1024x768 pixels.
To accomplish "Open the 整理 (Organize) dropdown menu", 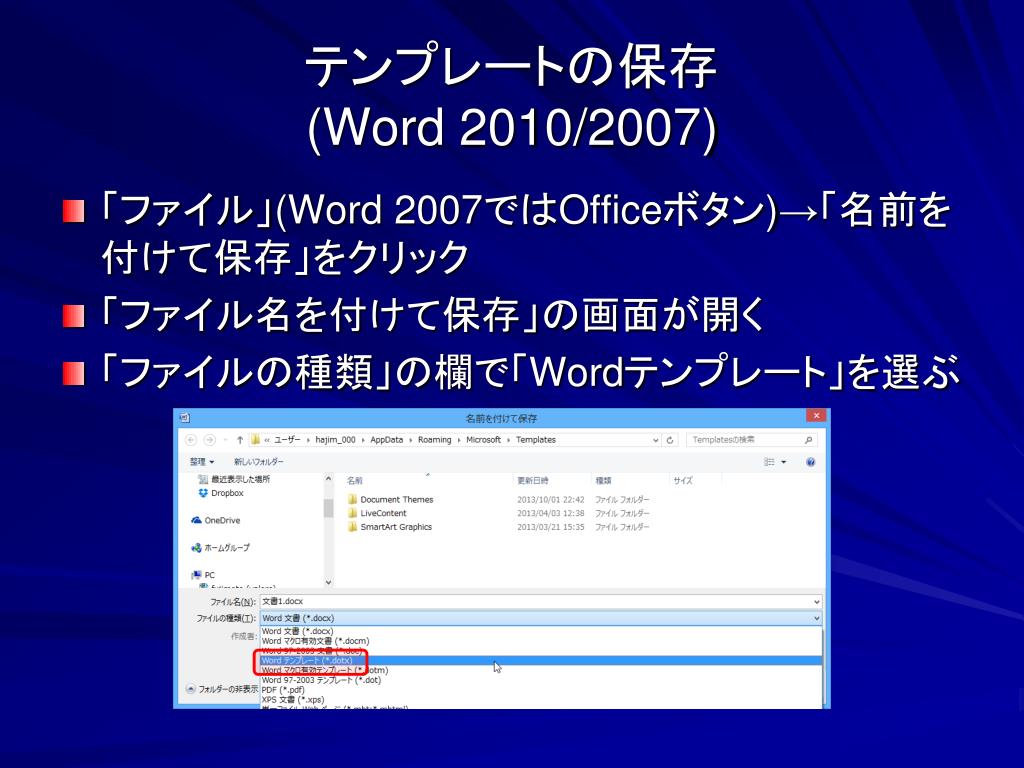I will (x=202, y=462).
